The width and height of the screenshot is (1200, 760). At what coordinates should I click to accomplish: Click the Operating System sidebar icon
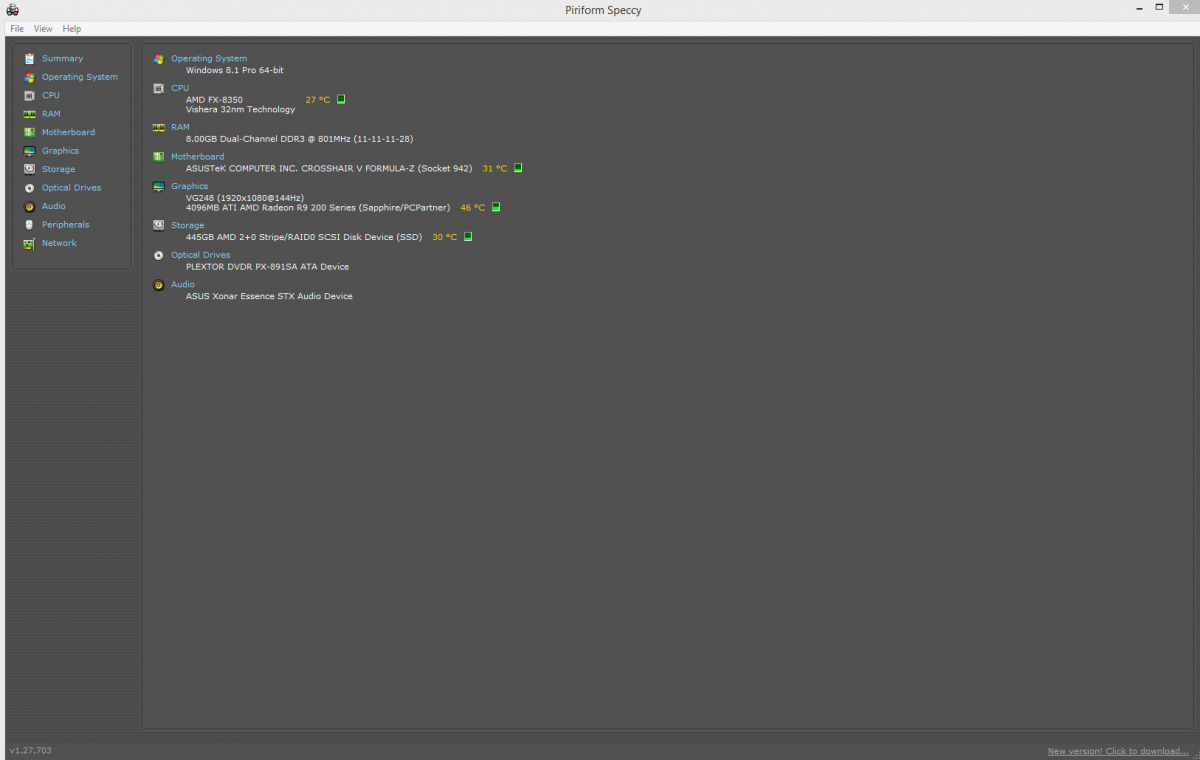29,77
